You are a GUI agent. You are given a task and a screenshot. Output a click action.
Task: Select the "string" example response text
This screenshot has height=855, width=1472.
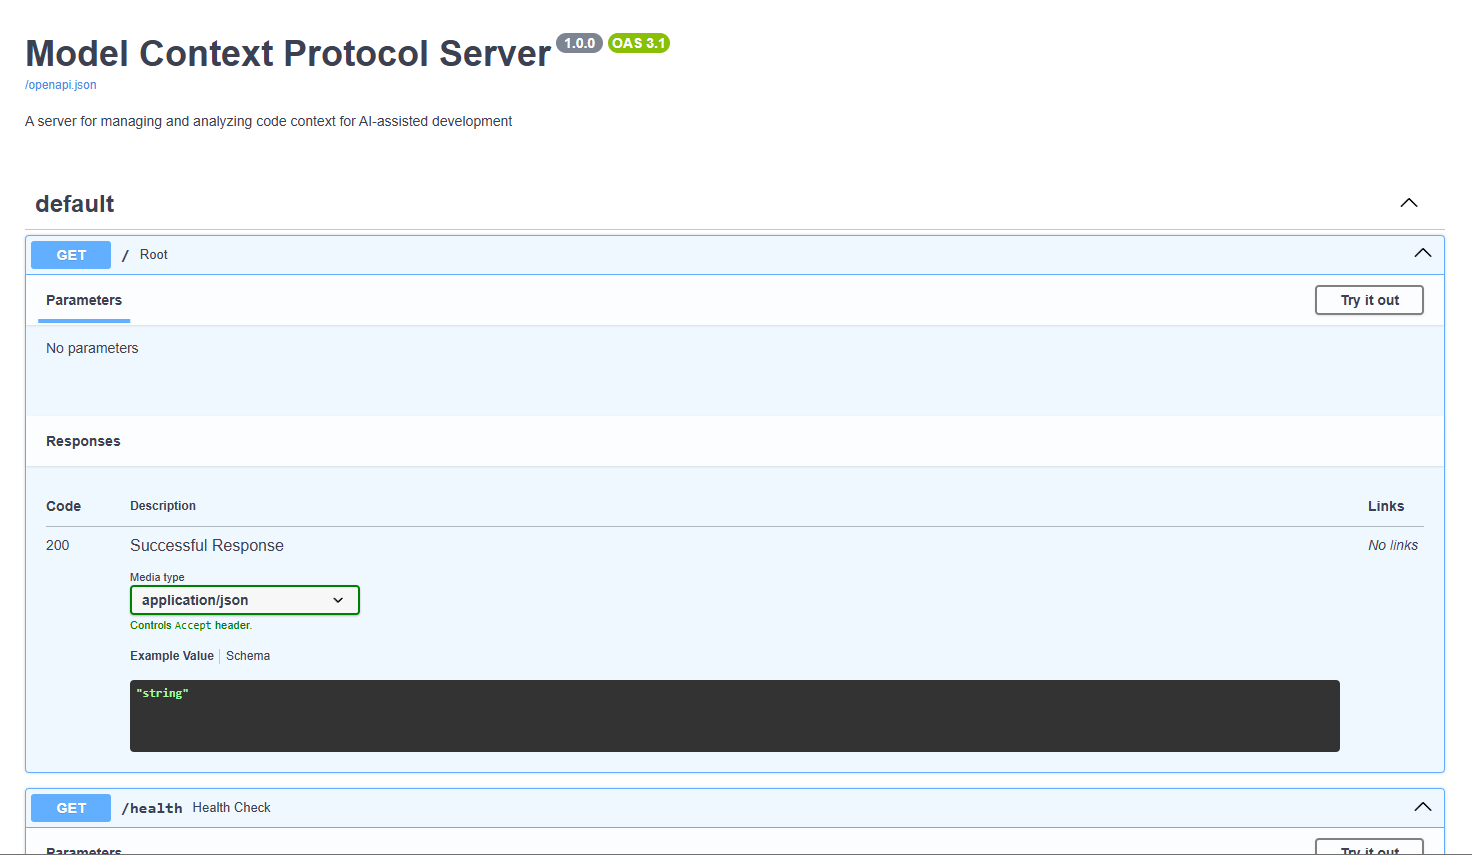coord(162,692)
